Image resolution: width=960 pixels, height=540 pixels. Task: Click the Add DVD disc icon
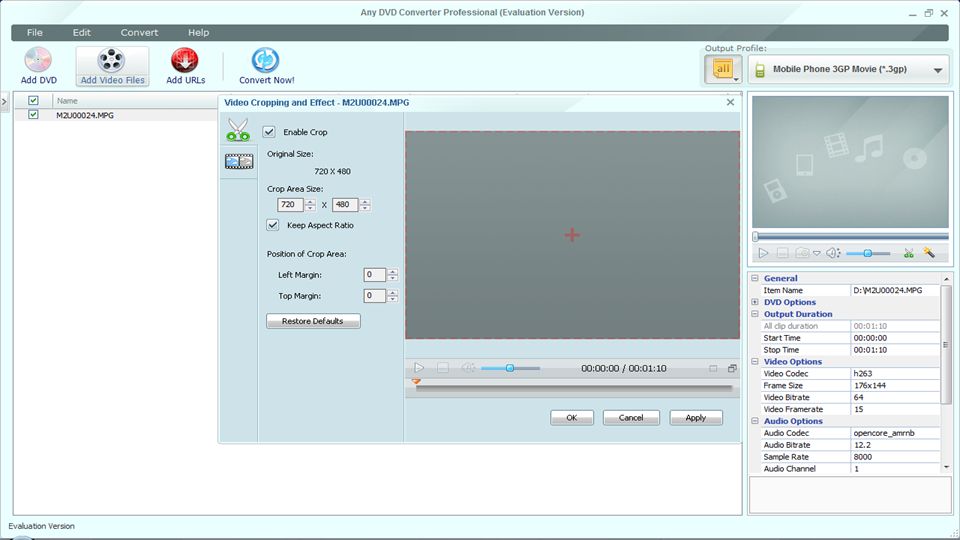38,60
